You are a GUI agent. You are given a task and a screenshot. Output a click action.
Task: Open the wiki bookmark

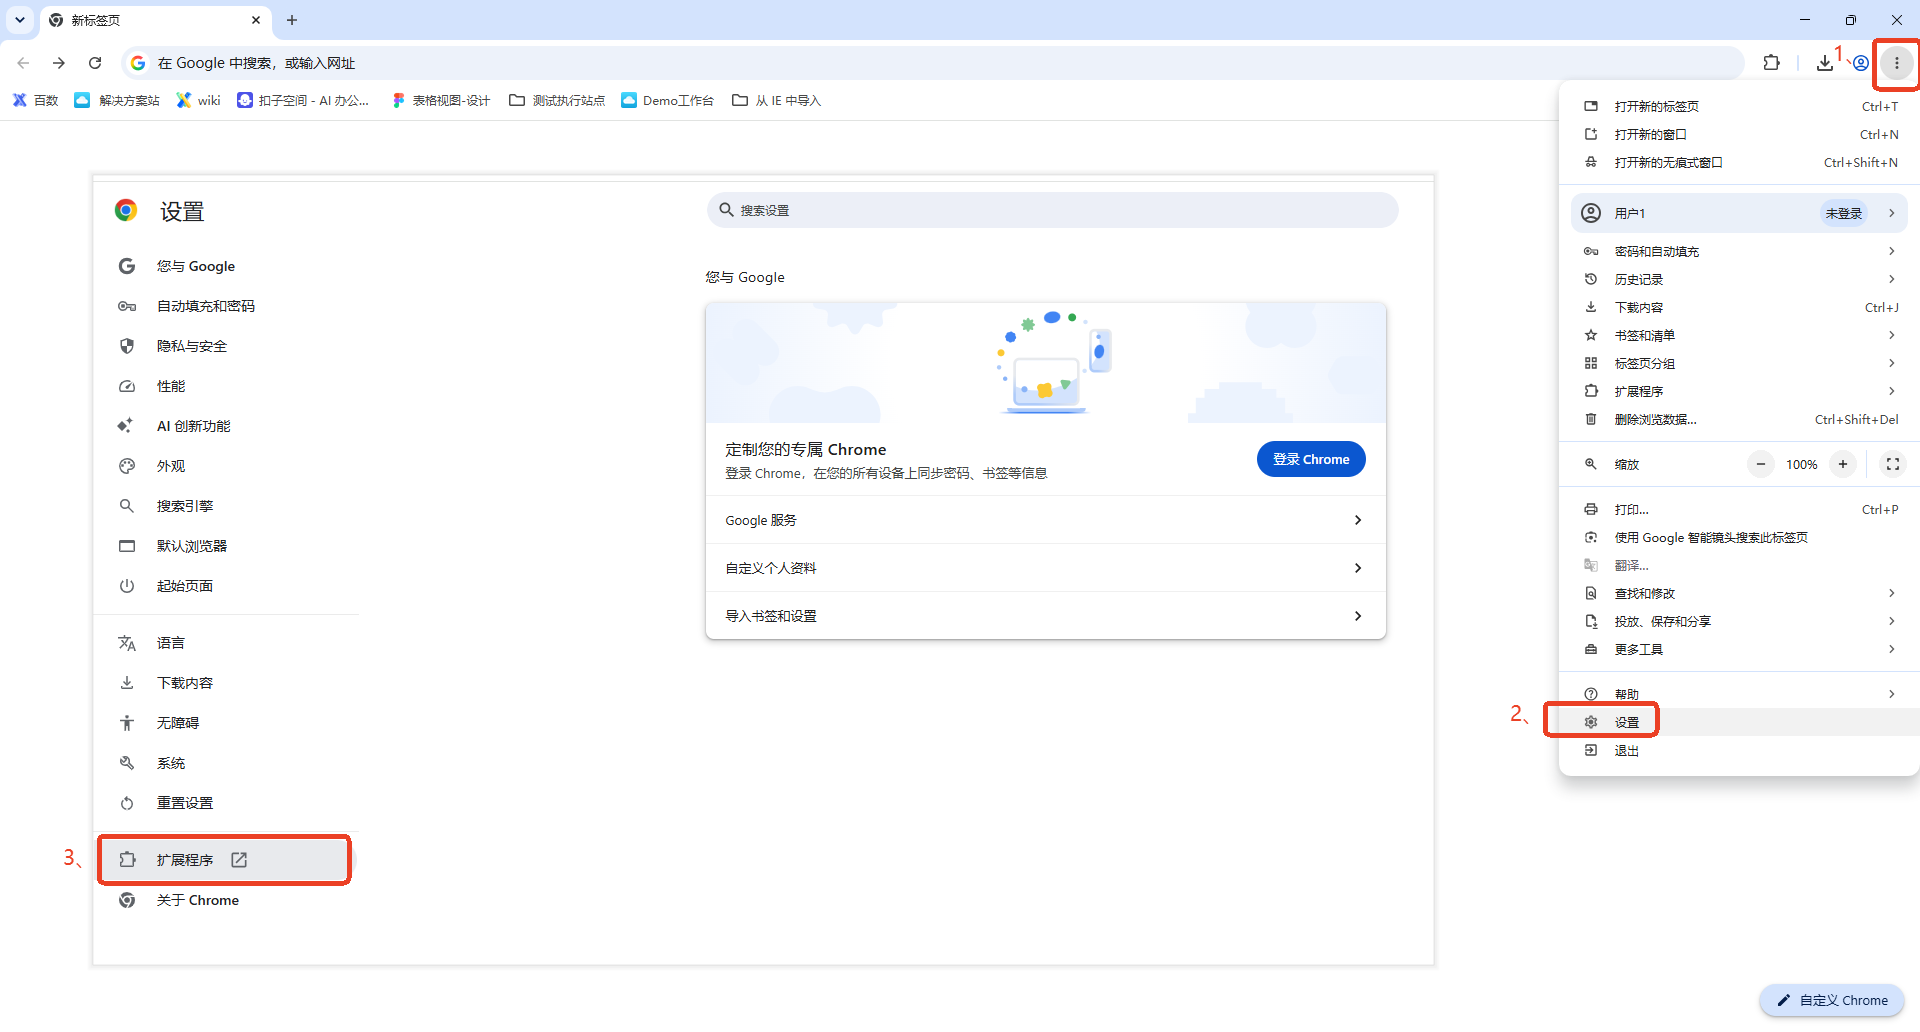click(x=198, y=100)
